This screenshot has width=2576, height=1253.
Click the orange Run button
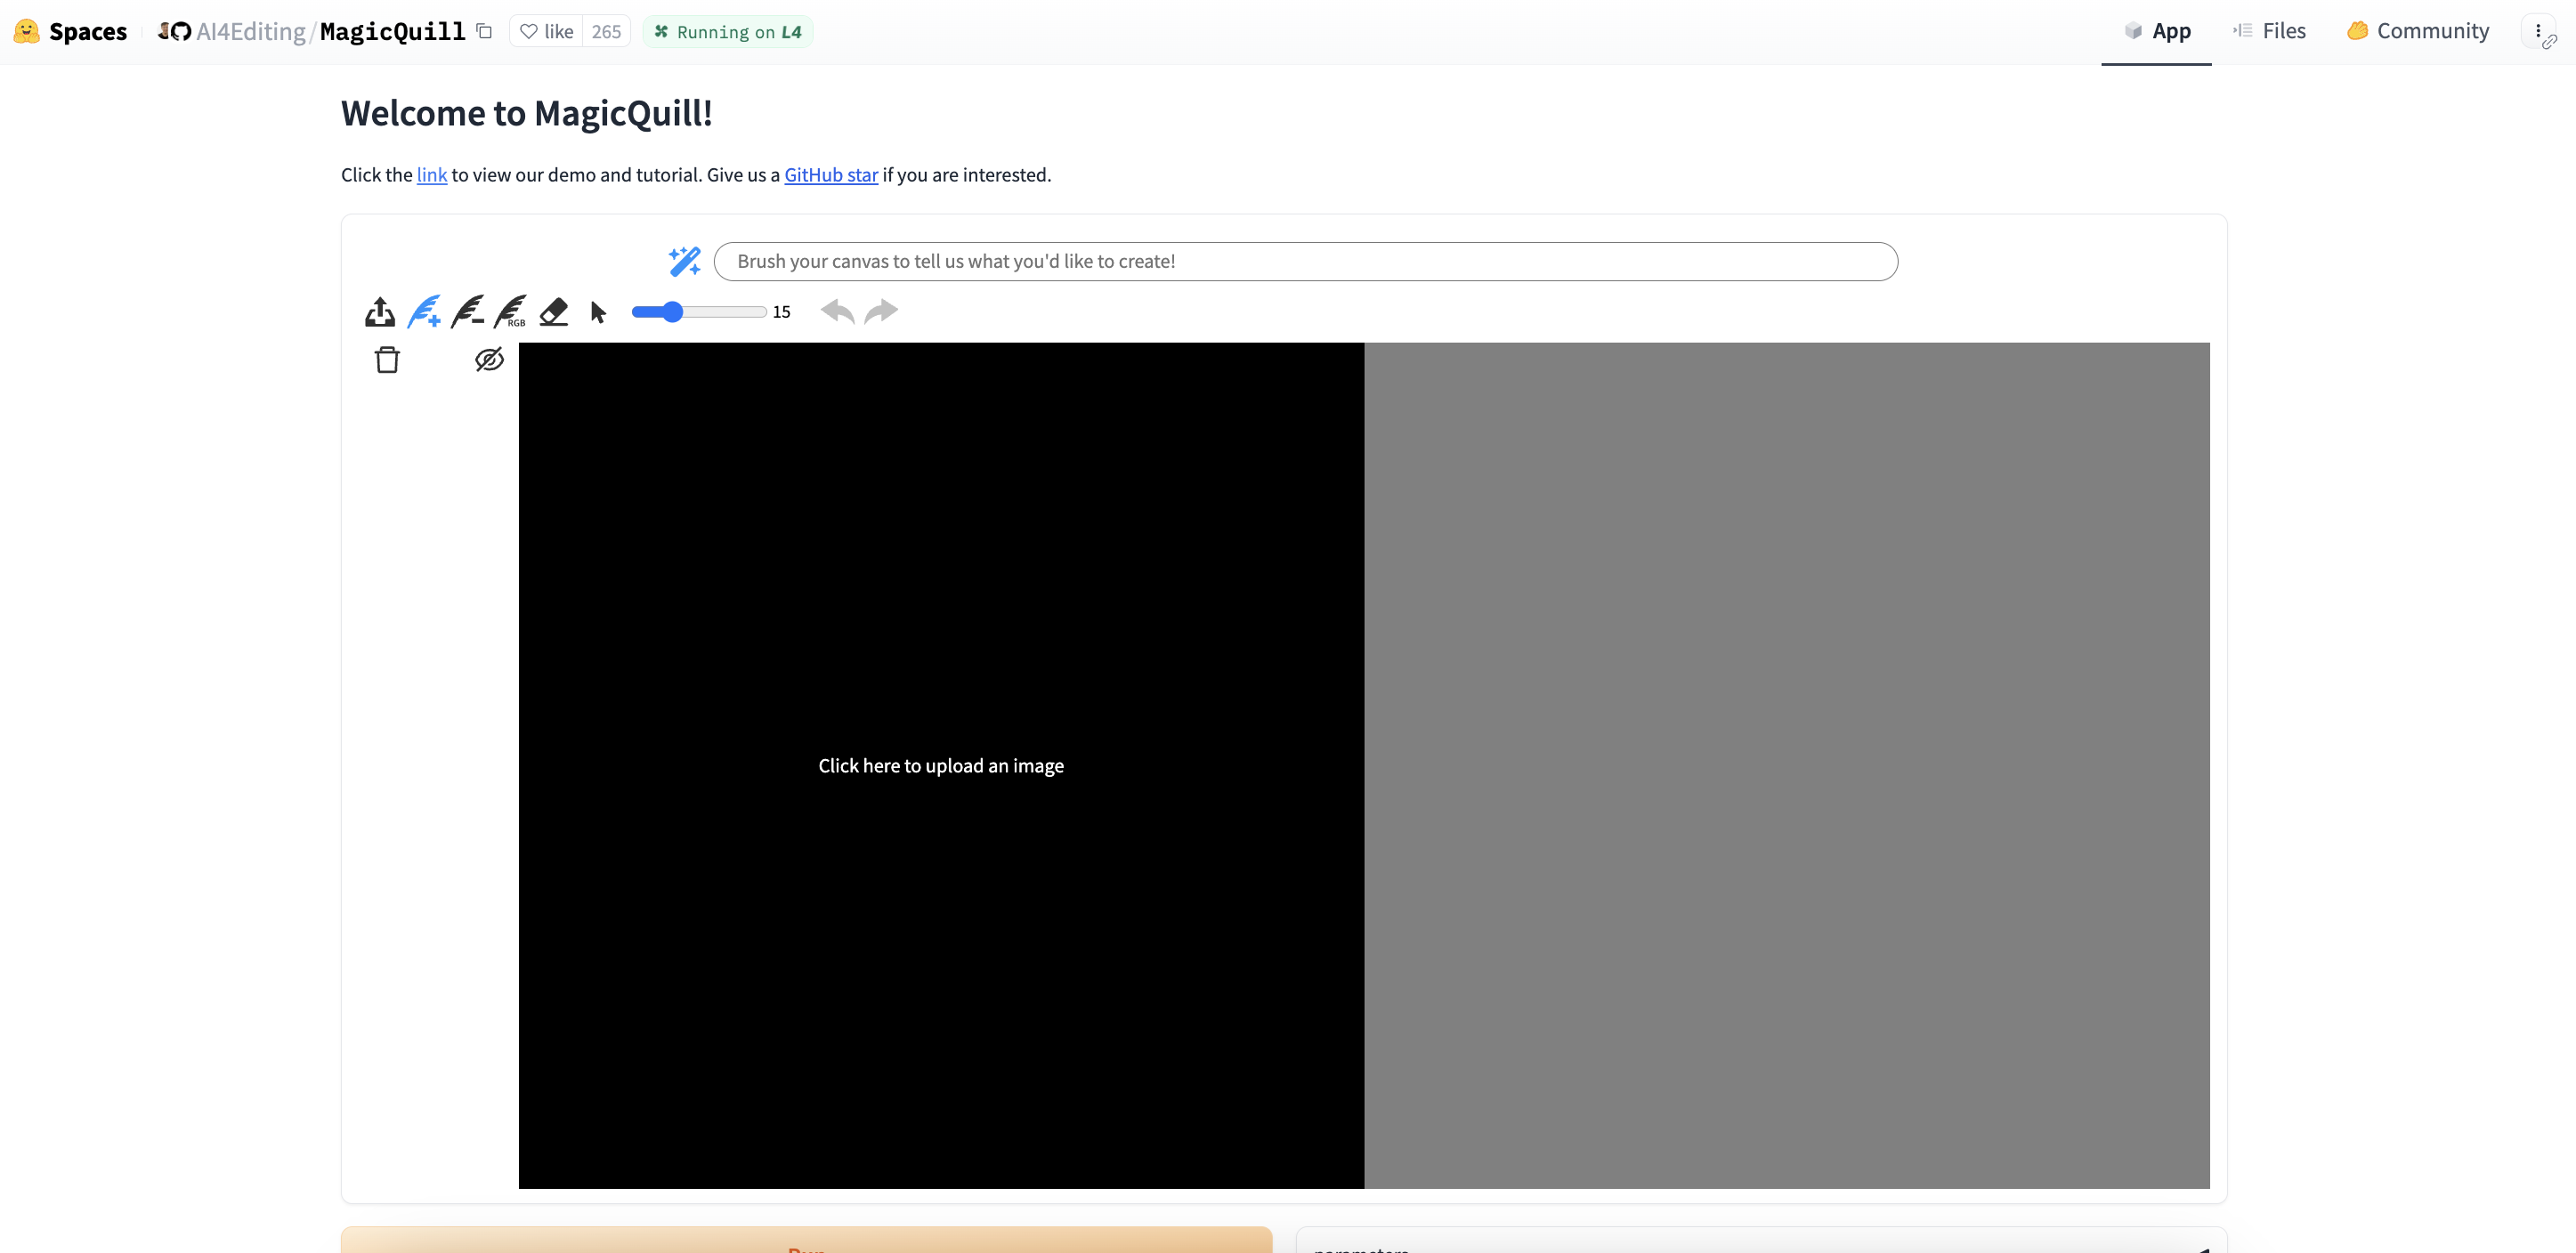pyautogui.click(x=806, y=1240)
